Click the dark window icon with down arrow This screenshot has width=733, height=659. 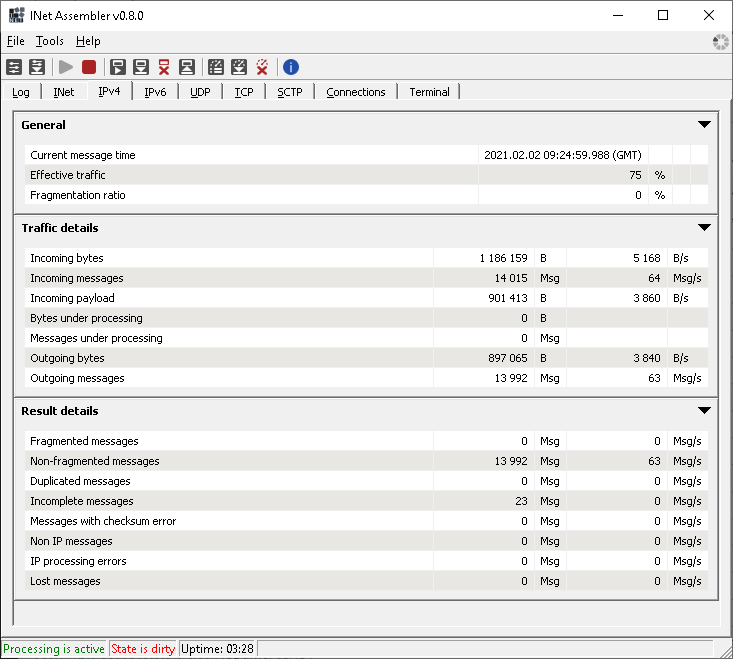coord(141,67)
